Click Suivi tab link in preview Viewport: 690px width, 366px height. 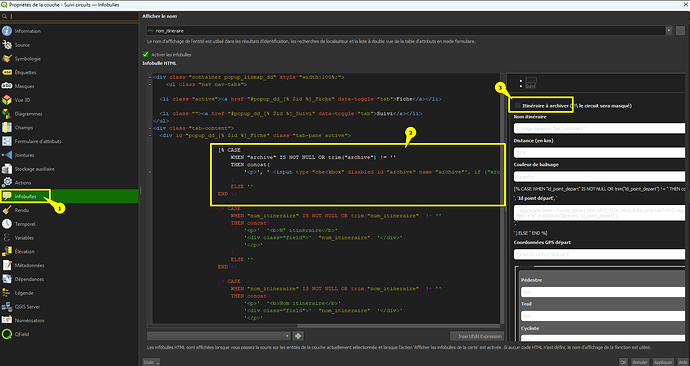530,86
